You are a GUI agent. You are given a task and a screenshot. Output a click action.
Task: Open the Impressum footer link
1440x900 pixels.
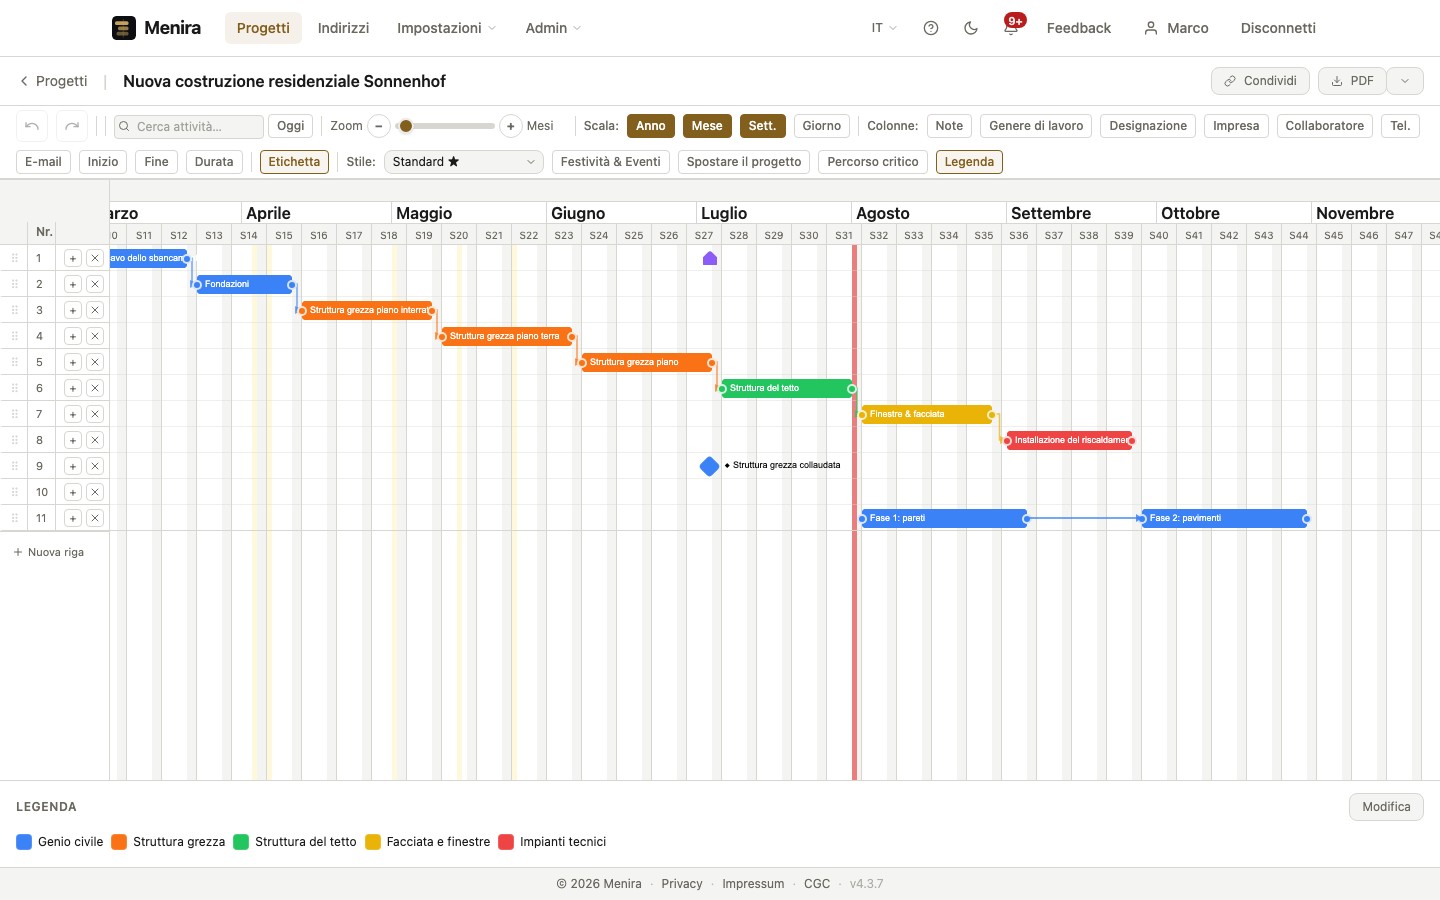tap(753, 884)
